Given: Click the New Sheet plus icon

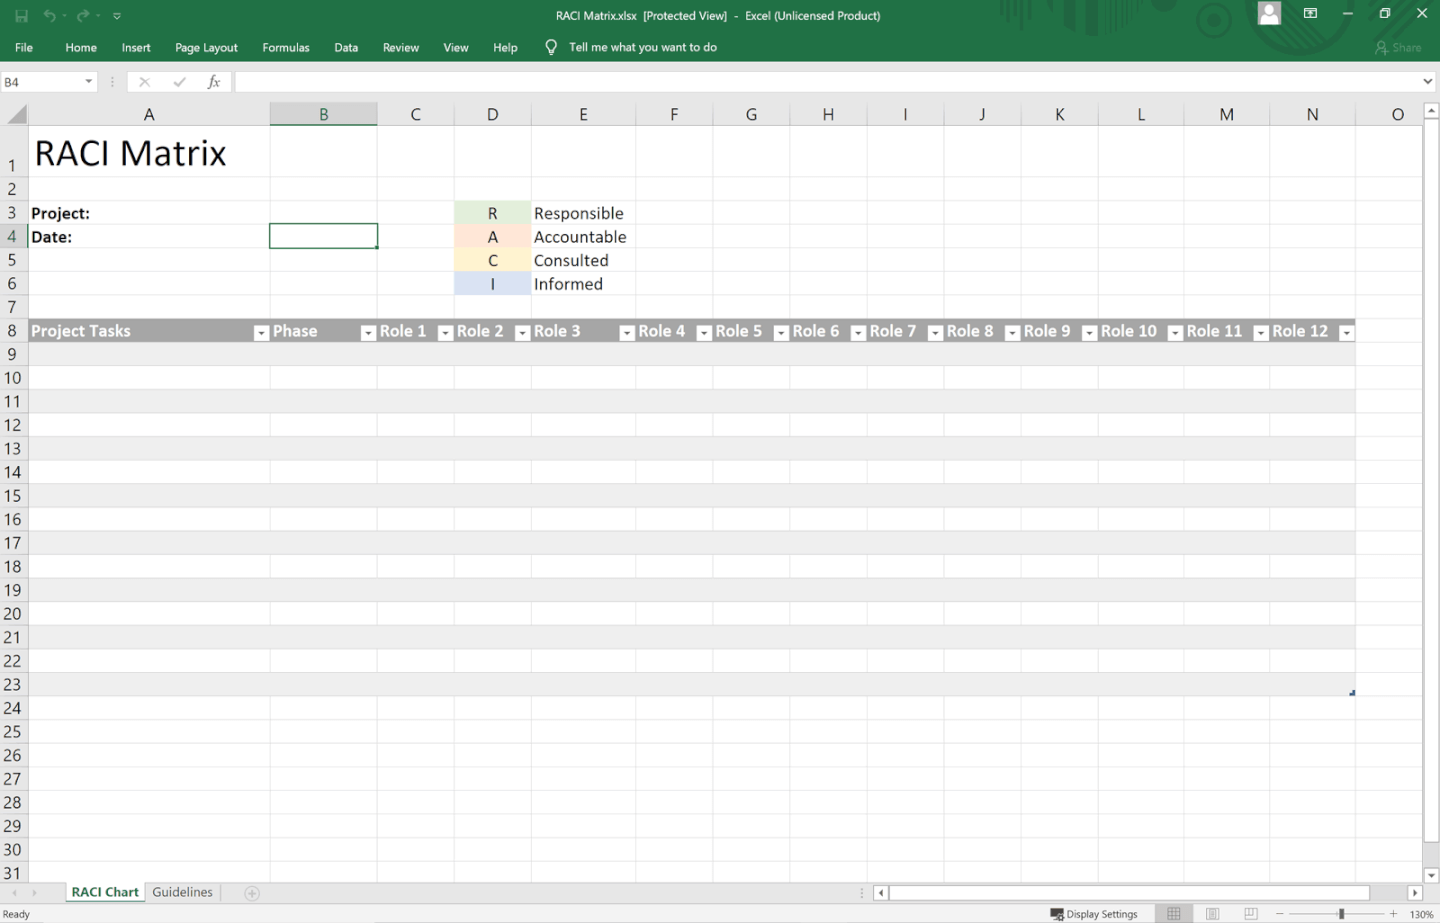Looking at the screenshot, I should pos(252,893).
